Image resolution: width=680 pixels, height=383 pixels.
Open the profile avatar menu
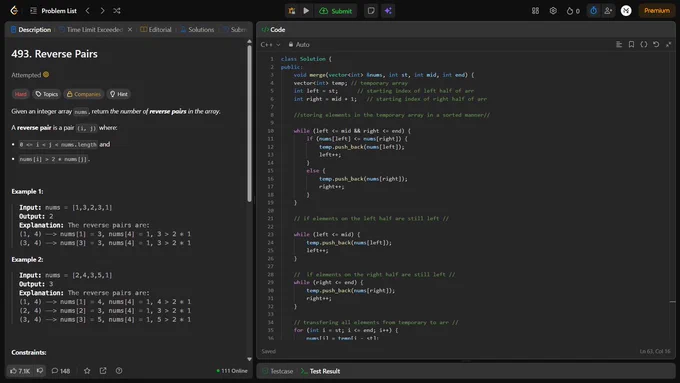click(626, 11)
